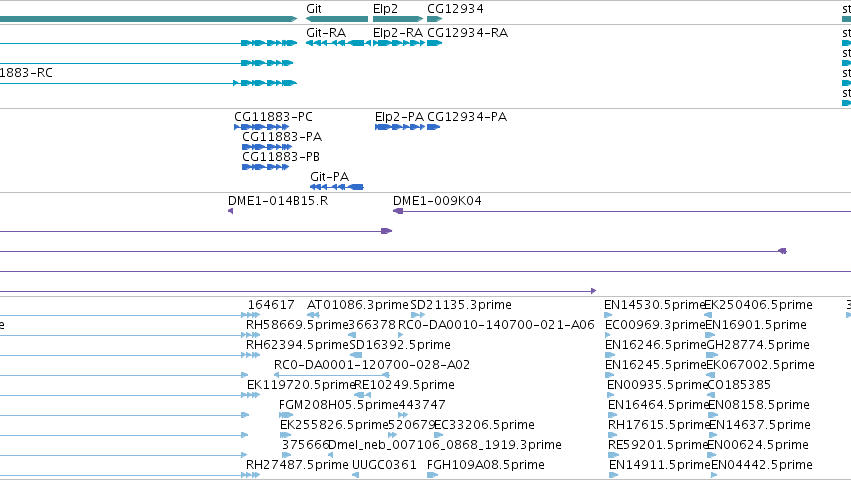Click the EN14637.5prime EST label
This screenshot has width=851, height=480.
[760, 425]
